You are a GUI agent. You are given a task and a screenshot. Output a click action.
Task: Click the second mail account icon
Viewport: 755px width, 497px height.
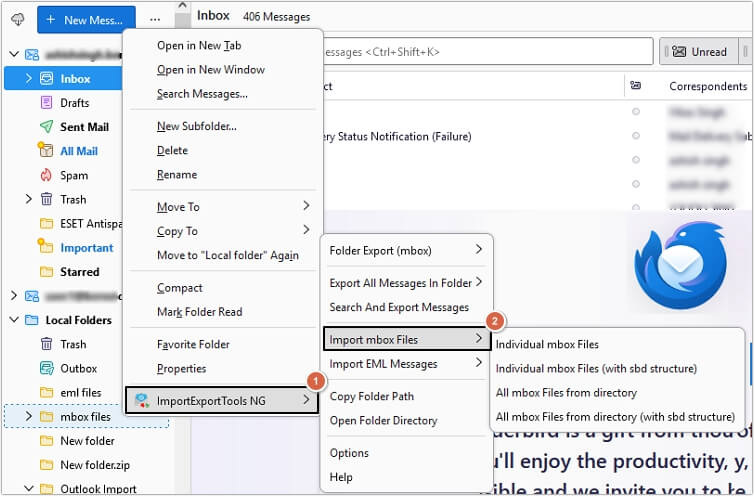coord(32,296)
